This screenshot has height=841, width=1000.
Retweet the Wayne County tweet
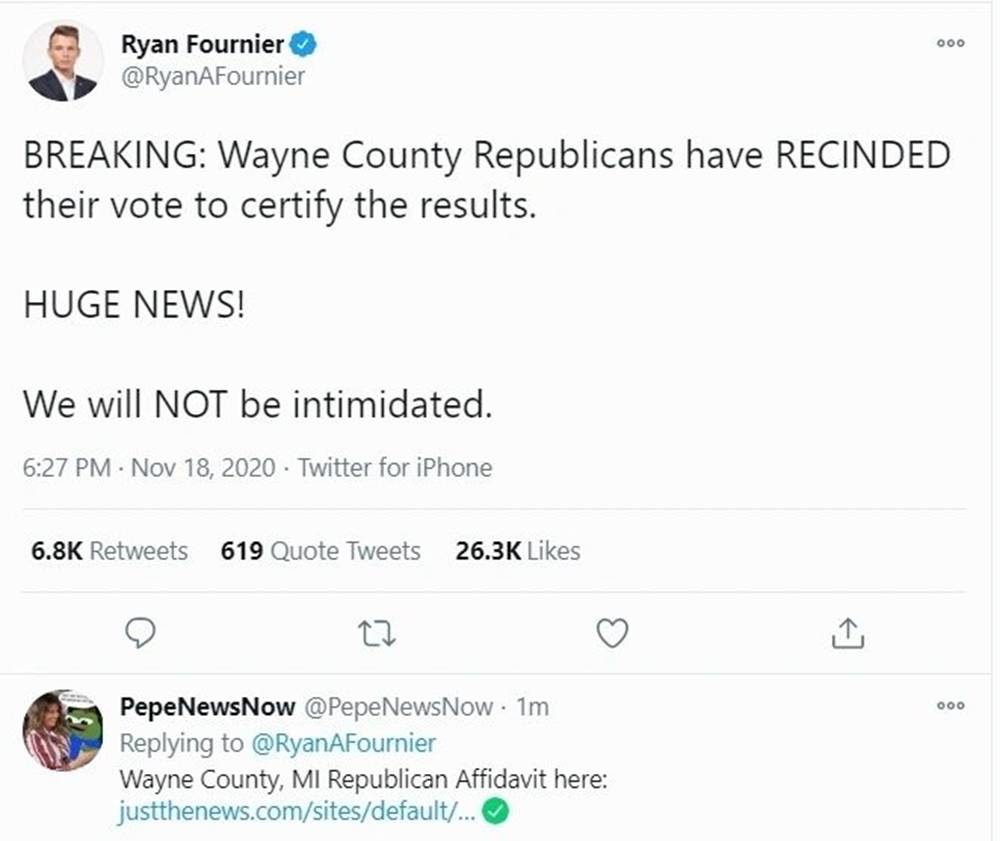(x=378, y=632)
